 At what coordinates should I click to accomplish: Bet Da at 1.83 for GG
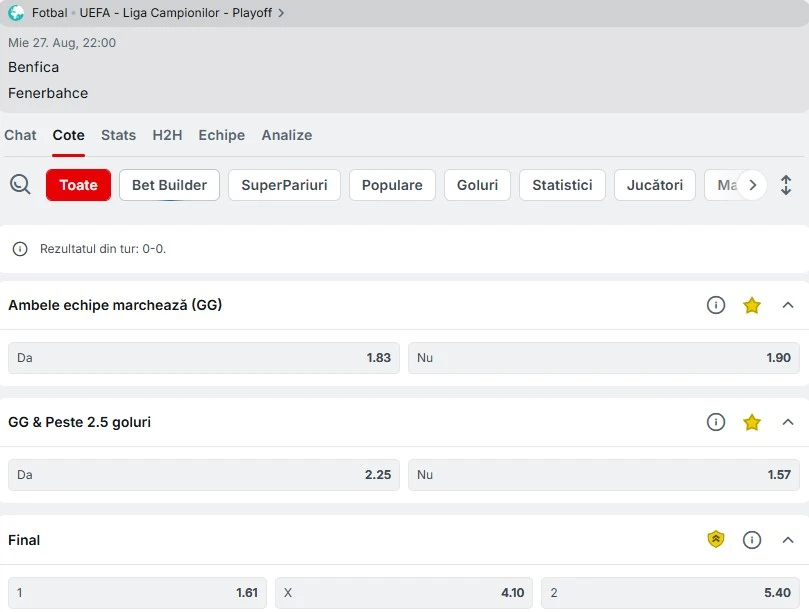(204, 358)
